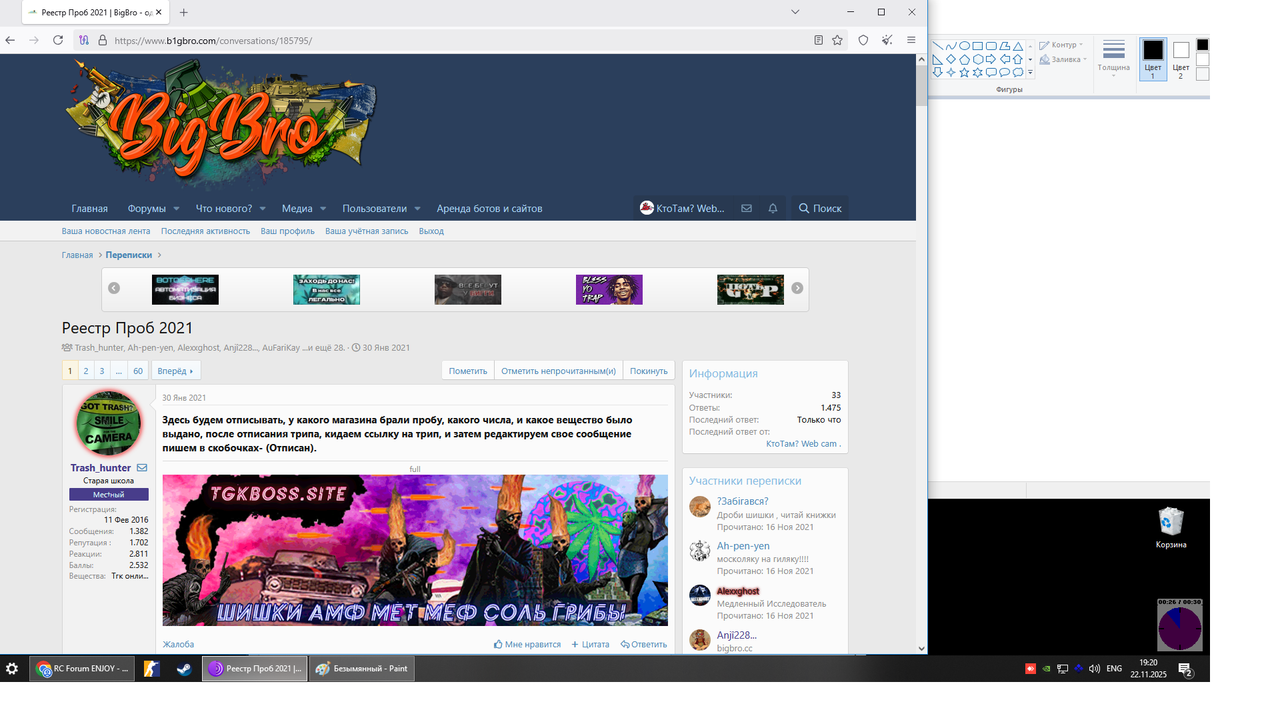Select the four-point star shape in Paint

(x=951, y=72)
